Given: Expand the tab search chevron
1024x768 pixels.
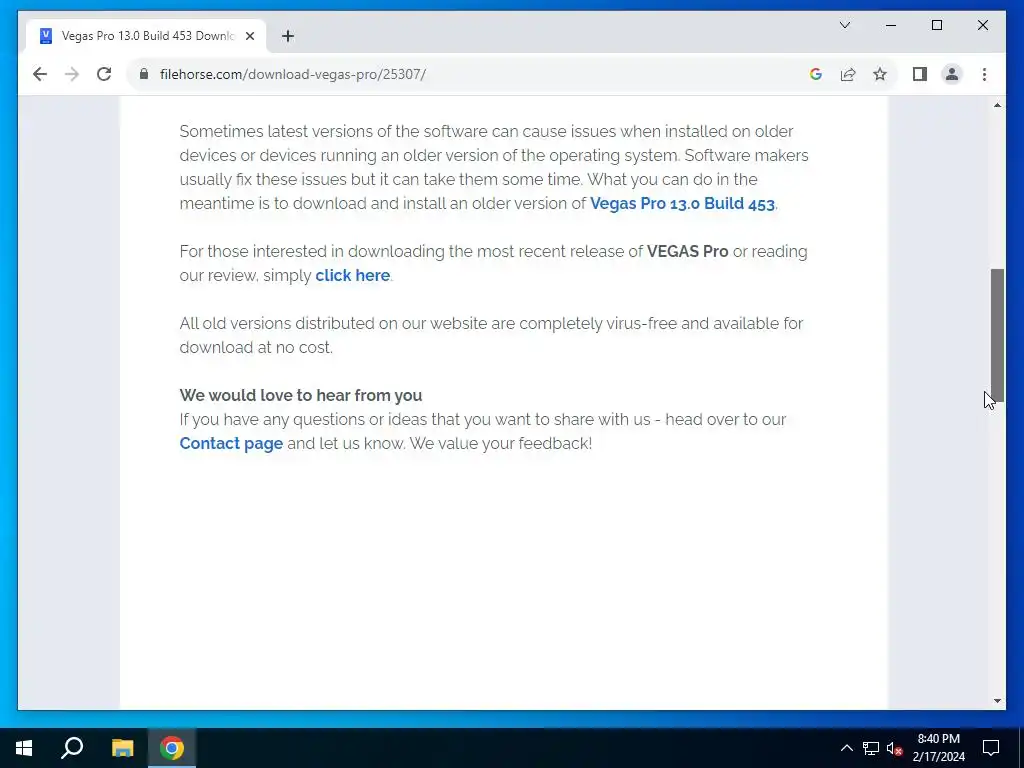Looking at the screenshot, I should click(844, 25).
